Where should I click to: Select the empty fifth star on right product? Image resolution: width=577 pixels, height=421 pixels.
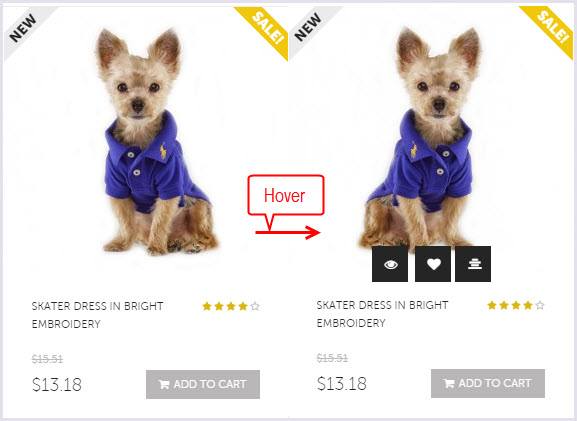[540, 305]
